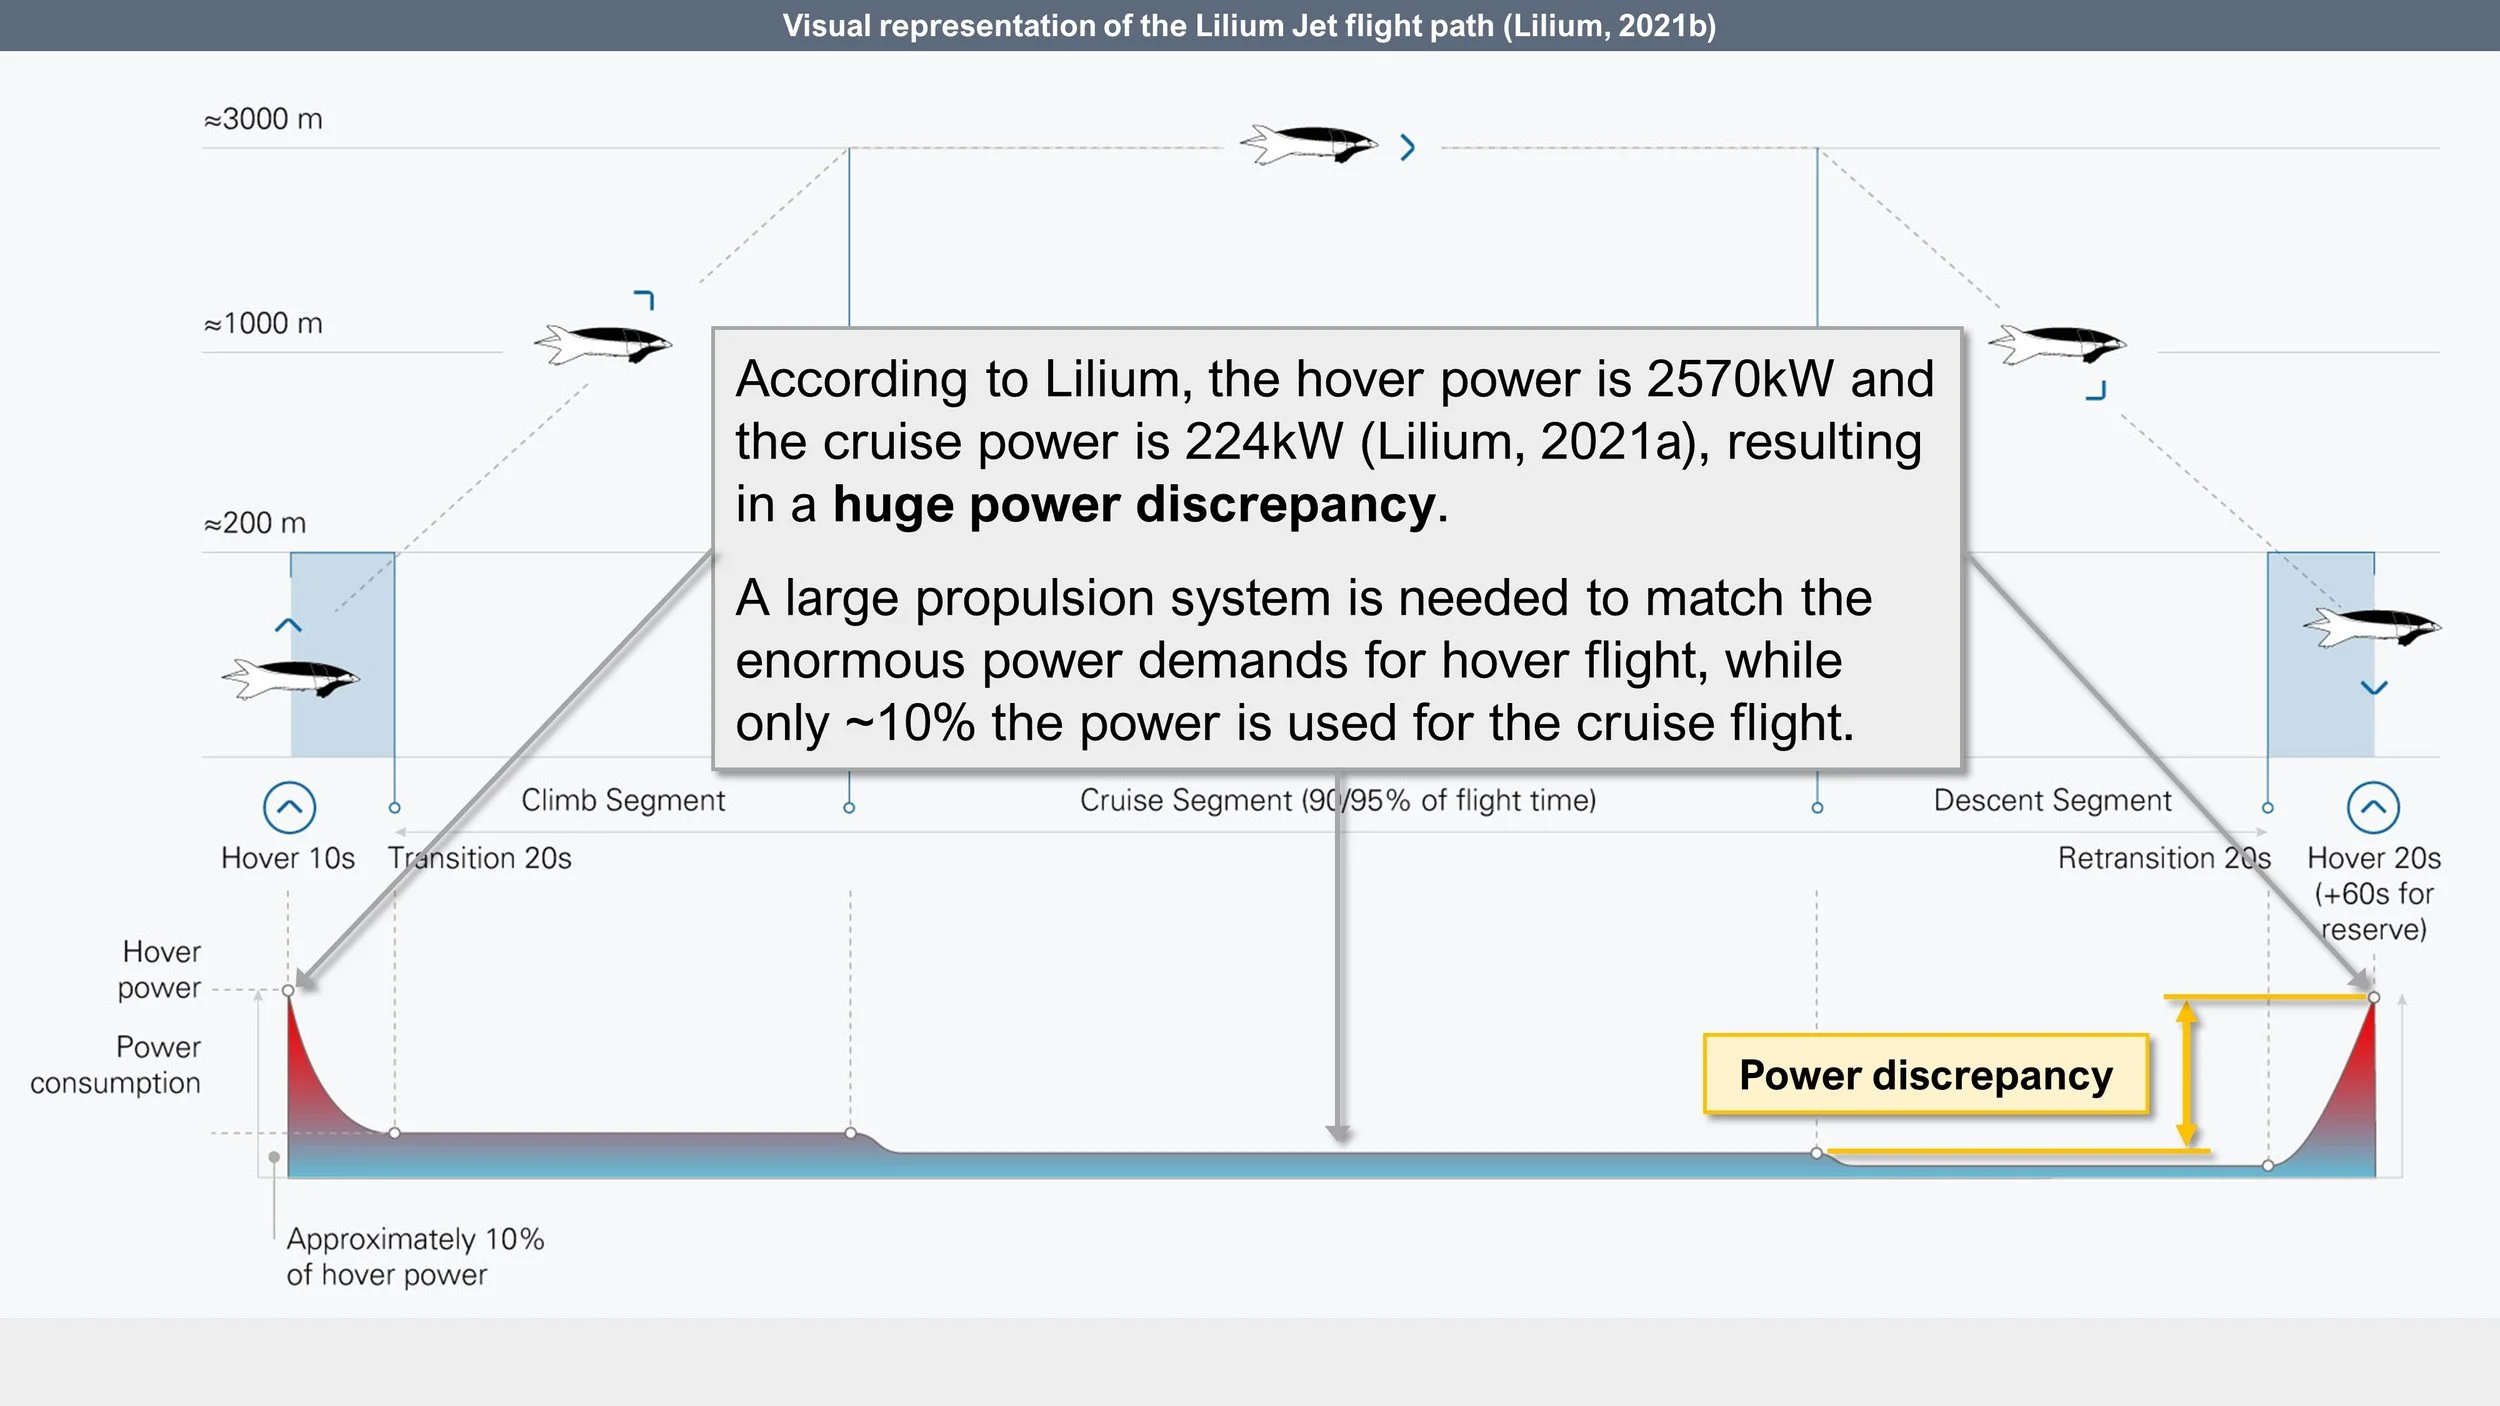
Task: Click the segment marker between Cruise and Descent labels
Action: [x=1817, y=807]
